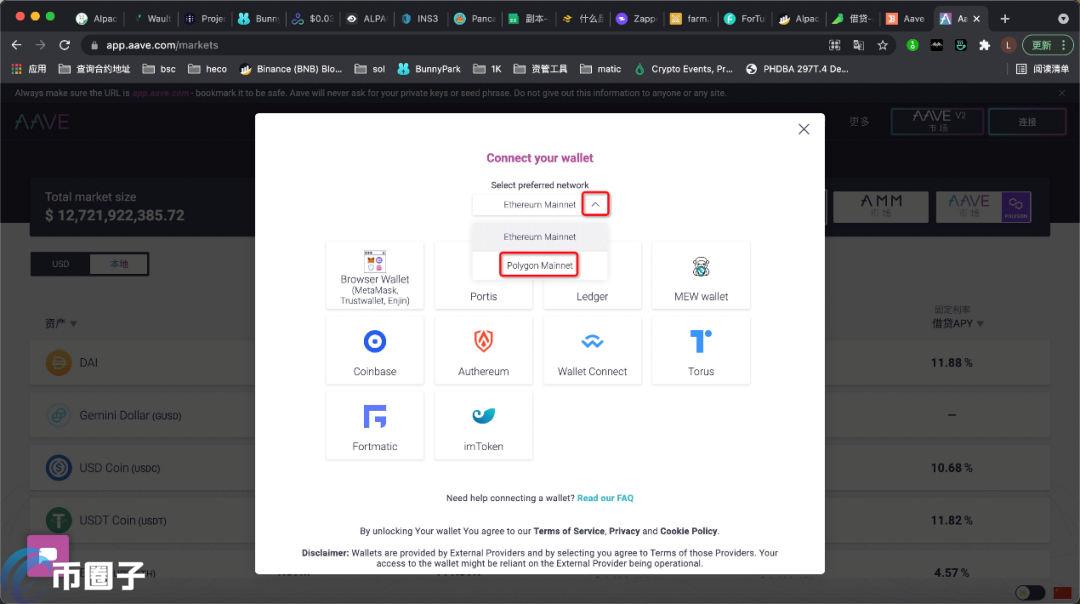
Task: Close the Connect your wallet dialog
Action: 803,129
